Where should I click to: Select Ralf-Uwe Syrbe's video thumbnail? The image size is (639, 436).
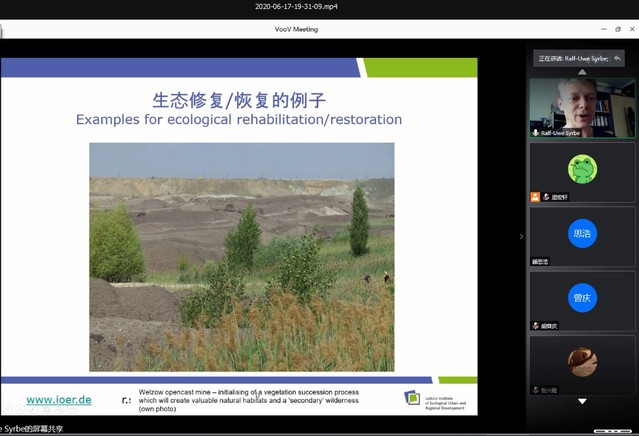coord(582,107)
